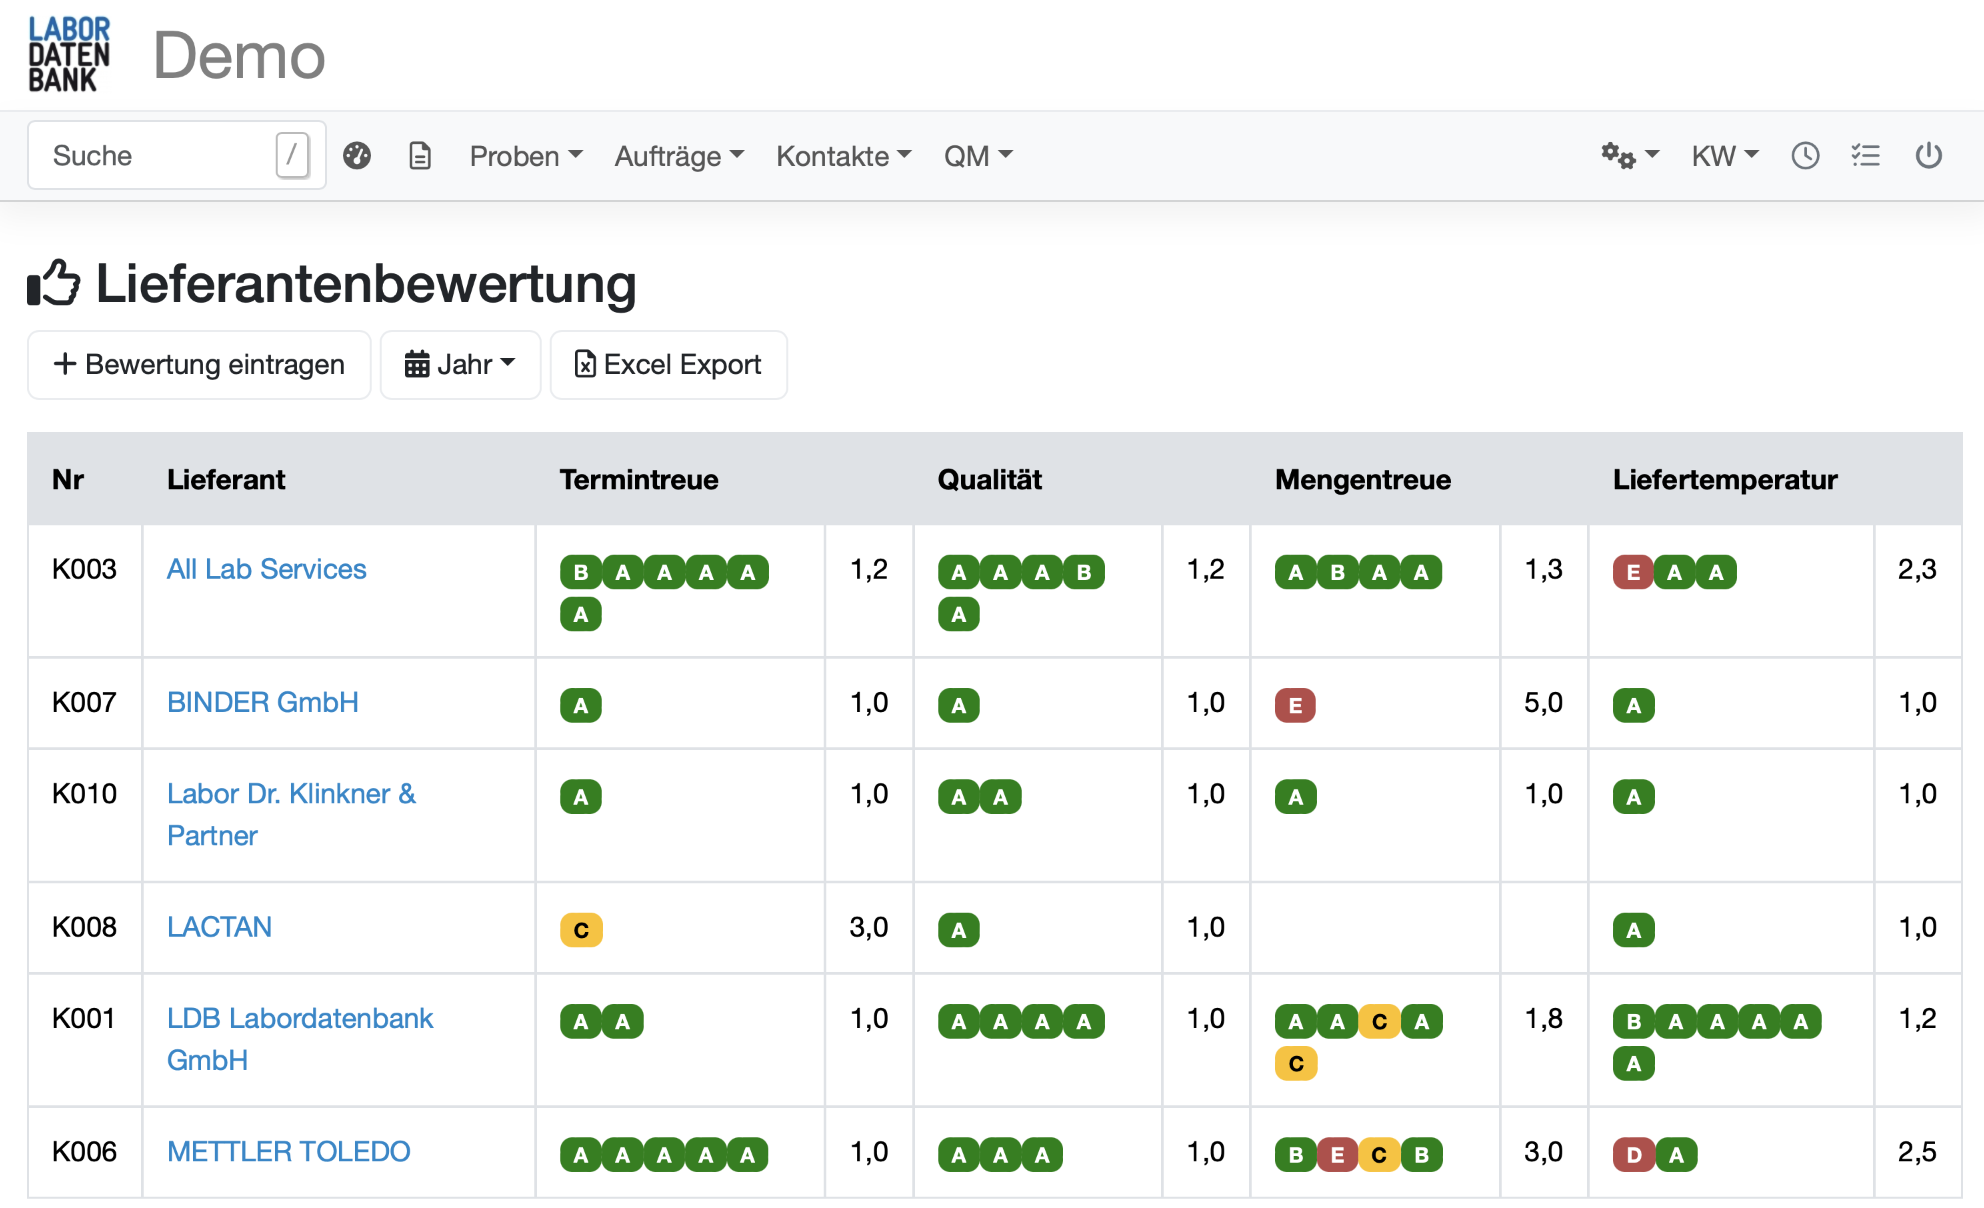Open METTLER TOLEDO supplier link

click(288, 1152)
